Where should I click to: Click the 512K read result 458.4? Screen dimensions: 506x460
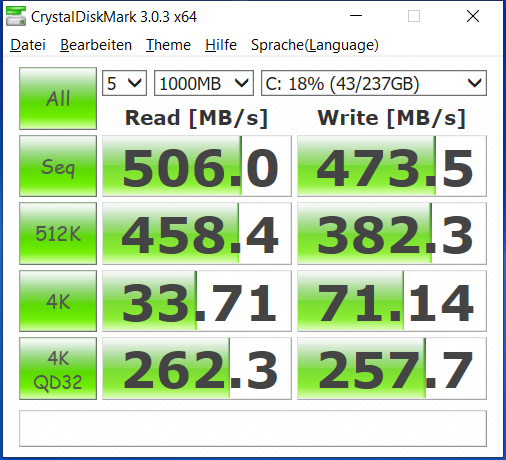tap(197, 233)
